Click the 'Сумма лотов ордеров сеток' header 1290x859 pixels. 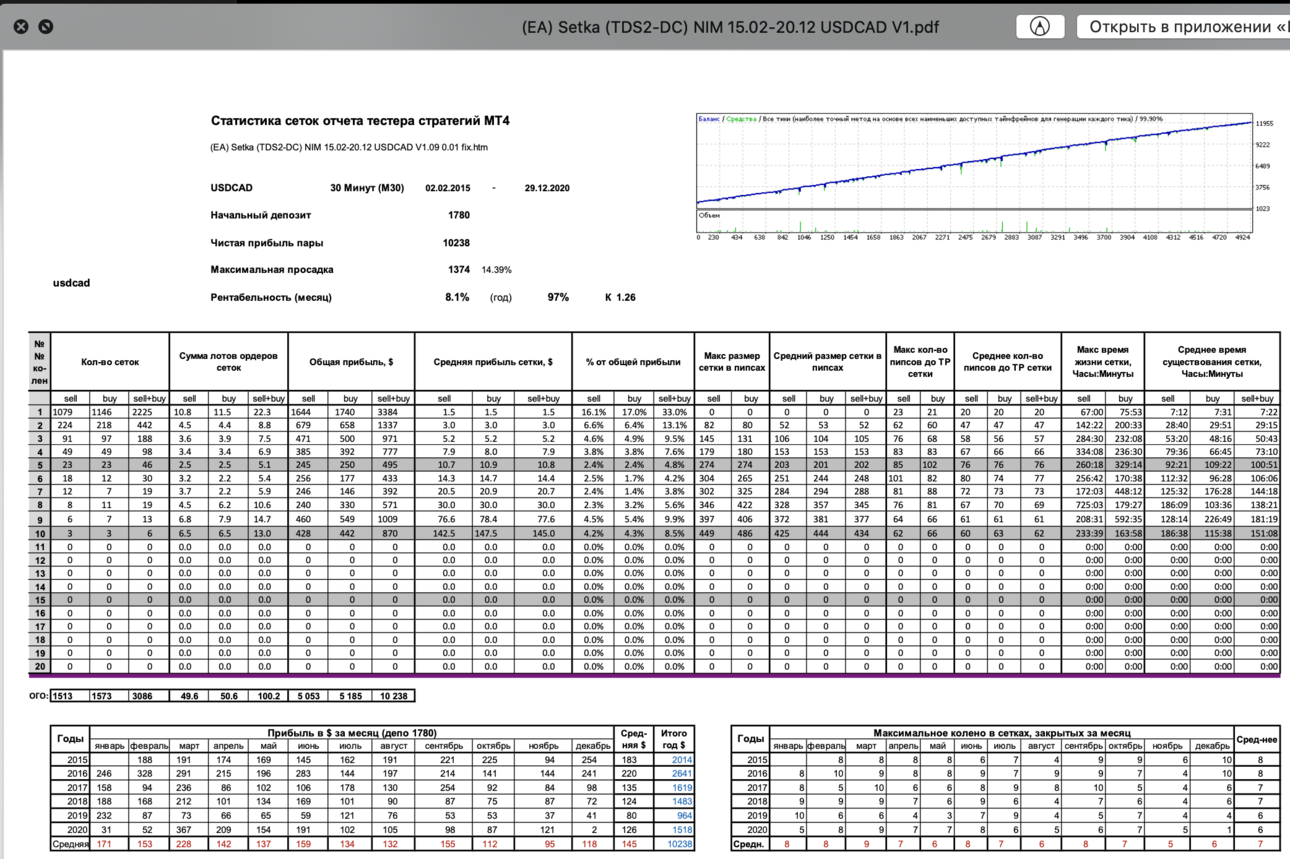[x=229, y=362]
